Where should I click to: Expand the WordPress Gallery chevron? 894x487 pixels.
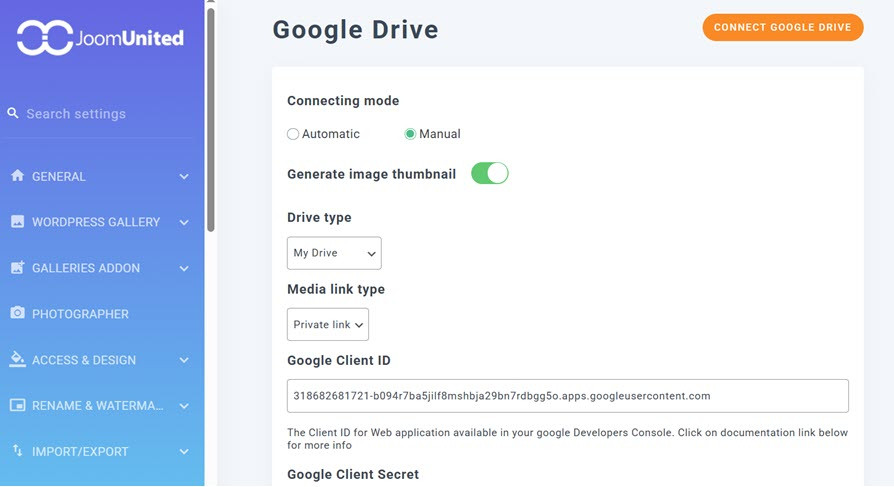(x=184, y=222)
